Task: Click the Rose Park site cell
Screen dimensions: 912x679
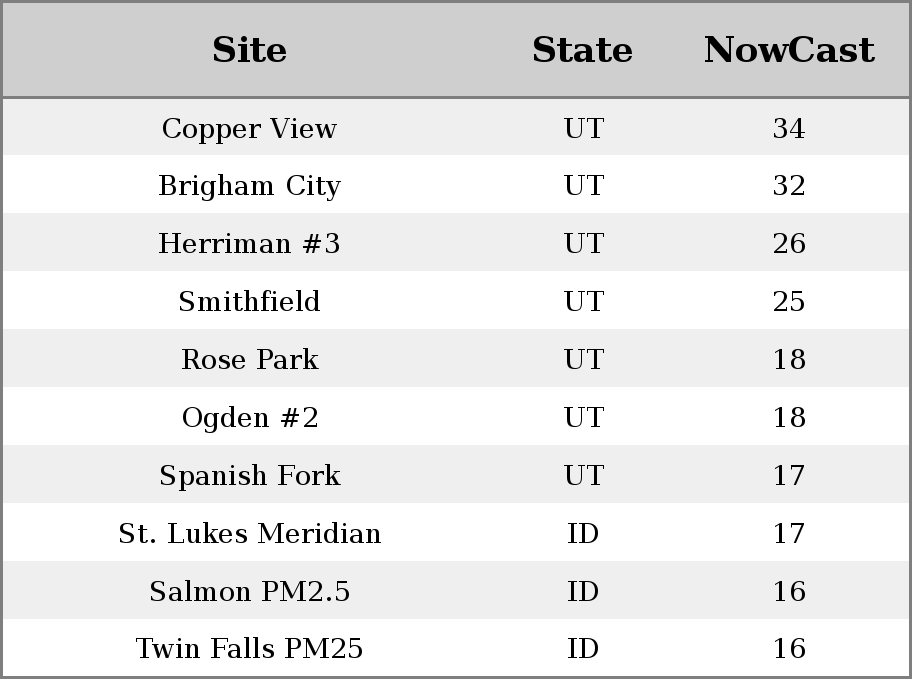Action: [x=249, y=360]
